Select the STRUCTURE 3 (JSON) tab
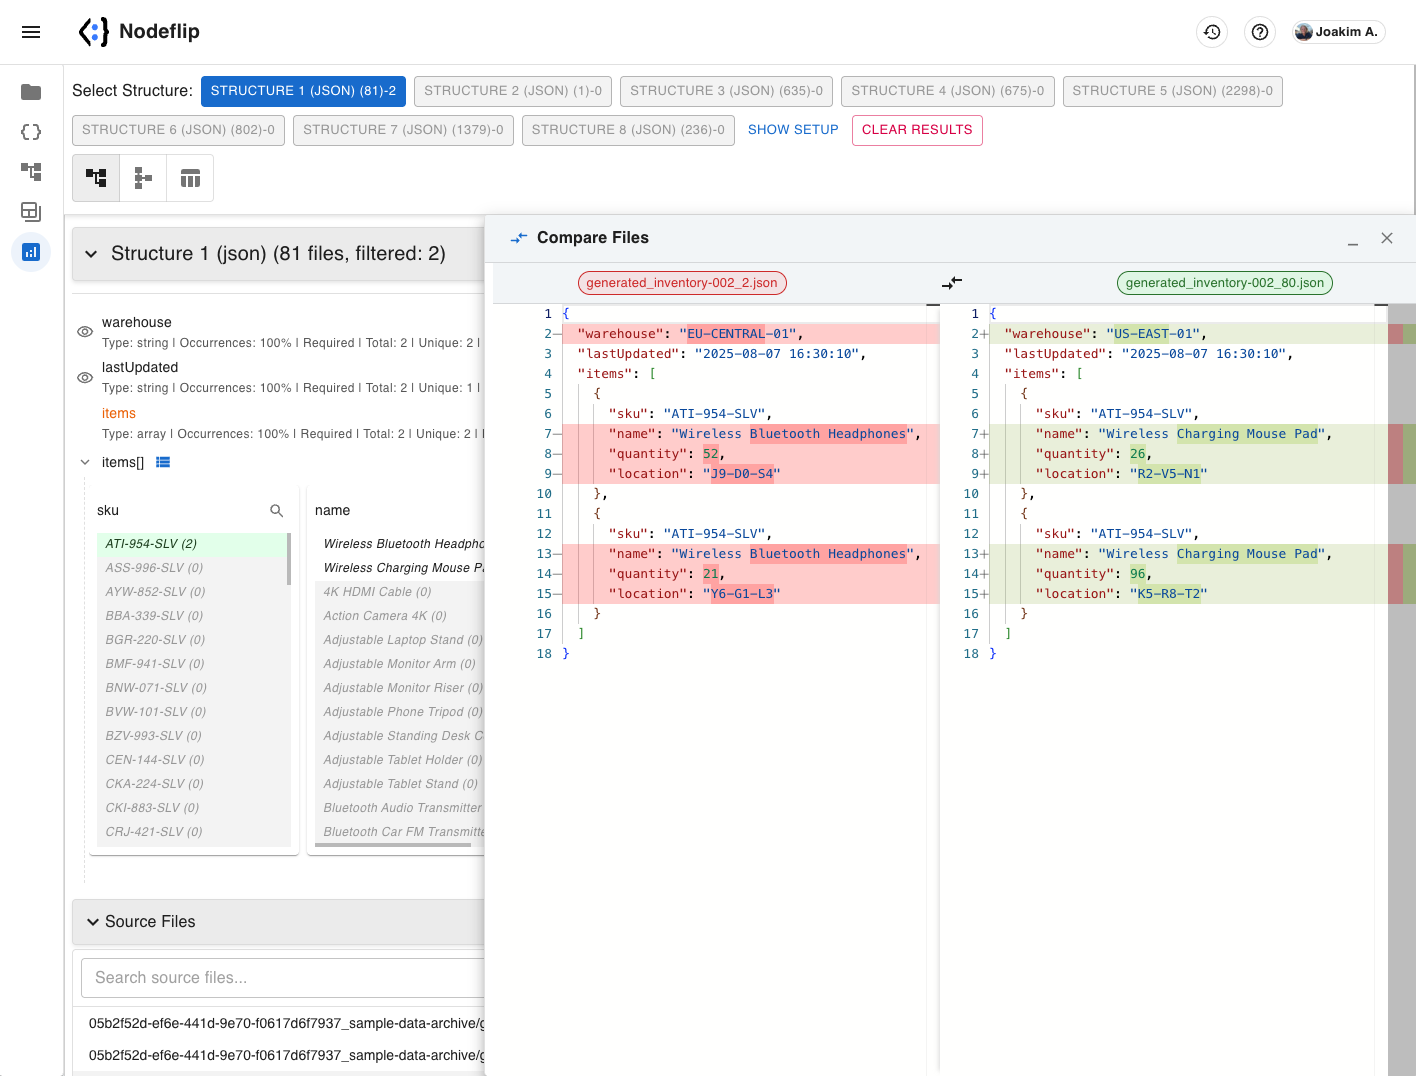Image resolution: width=1416 pixels, height=1076 pixels. coord(726,91)
